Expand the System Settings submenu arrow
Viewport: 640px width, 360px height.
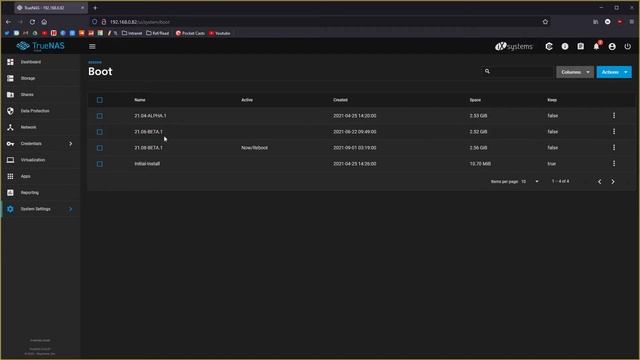point(71,209)
